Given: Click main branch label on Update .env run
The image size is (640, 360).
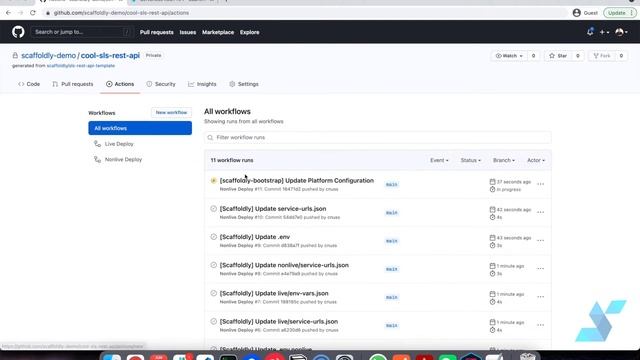Looking at the screenshot, I should coord(391,241).
